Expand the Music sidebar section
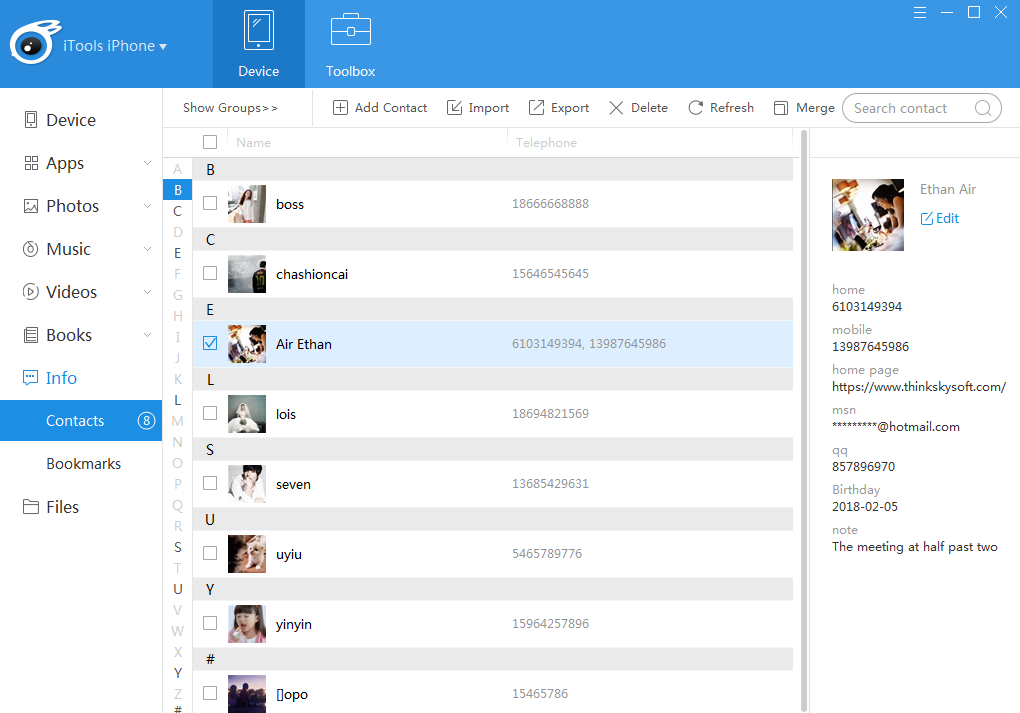This screenshot has height=713, width=1020. point(147,249)
